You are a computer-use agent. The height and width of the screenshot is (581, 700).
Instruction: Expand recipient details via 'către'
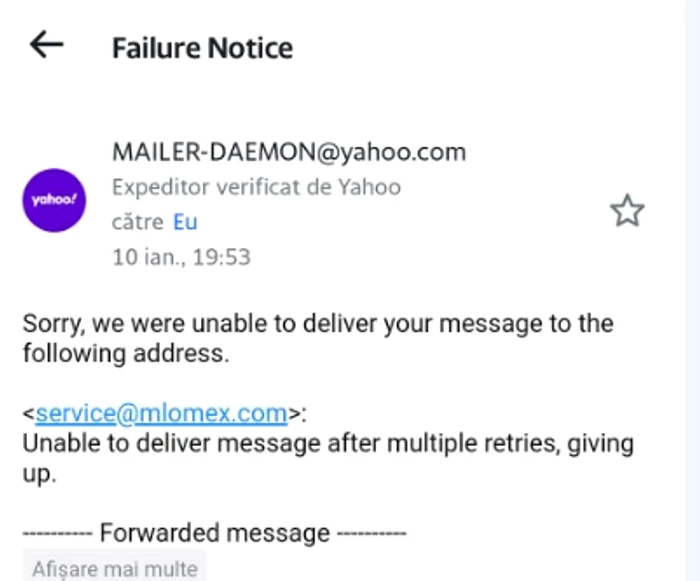coord(138,222)
